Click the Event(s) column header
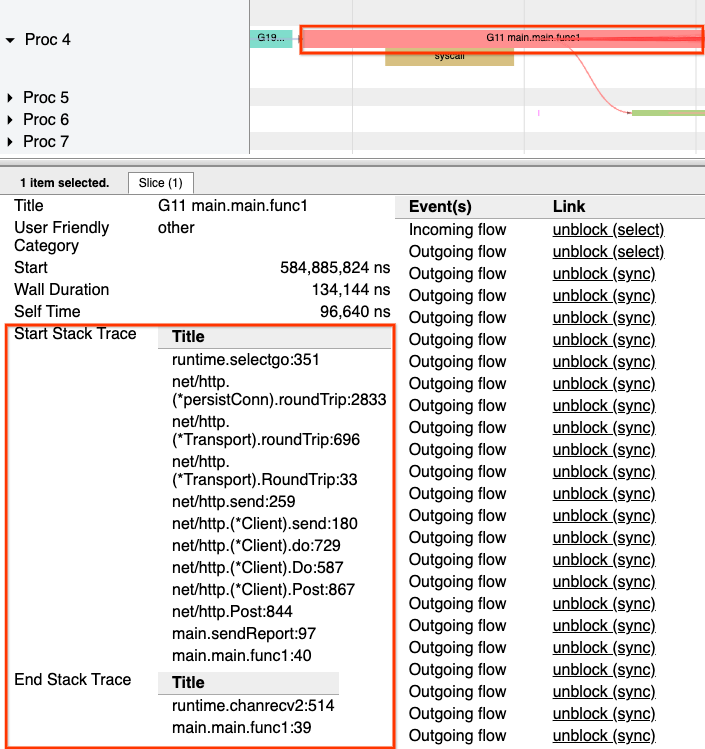Screen dimensions: 705x749 point(440,206)
